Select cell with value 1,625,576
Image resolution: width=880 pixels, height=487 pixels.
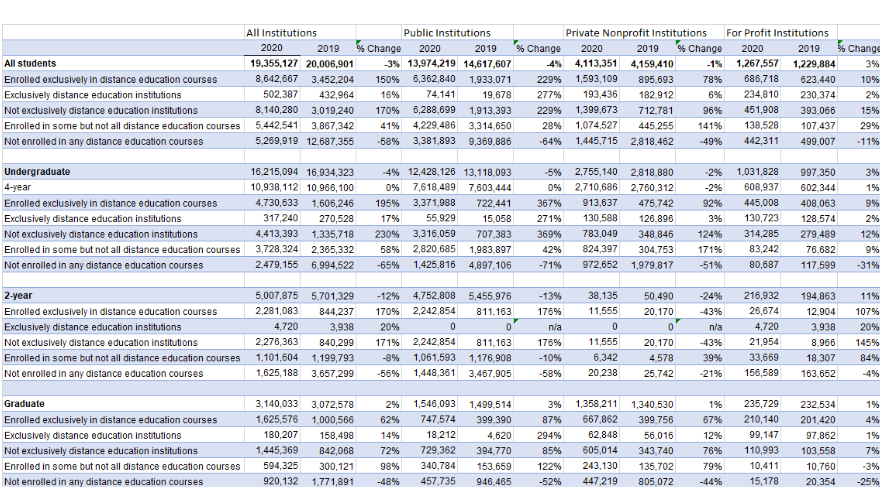pos(272,419)
